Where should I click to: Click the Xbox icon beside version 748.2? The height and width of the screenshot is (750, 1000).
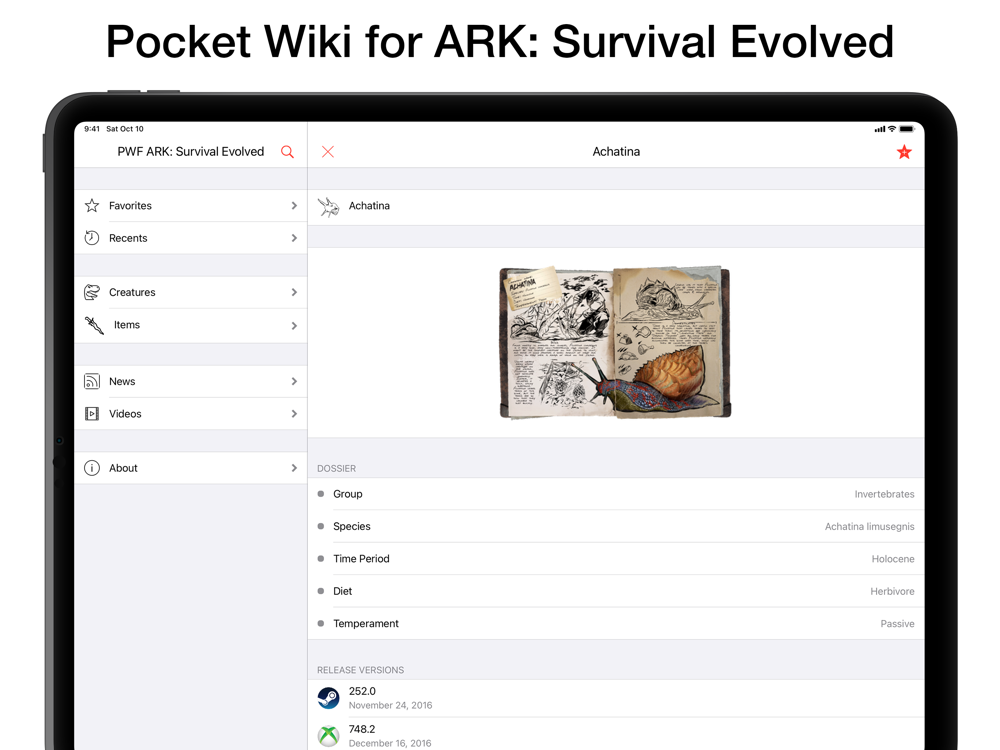[328, 736]
